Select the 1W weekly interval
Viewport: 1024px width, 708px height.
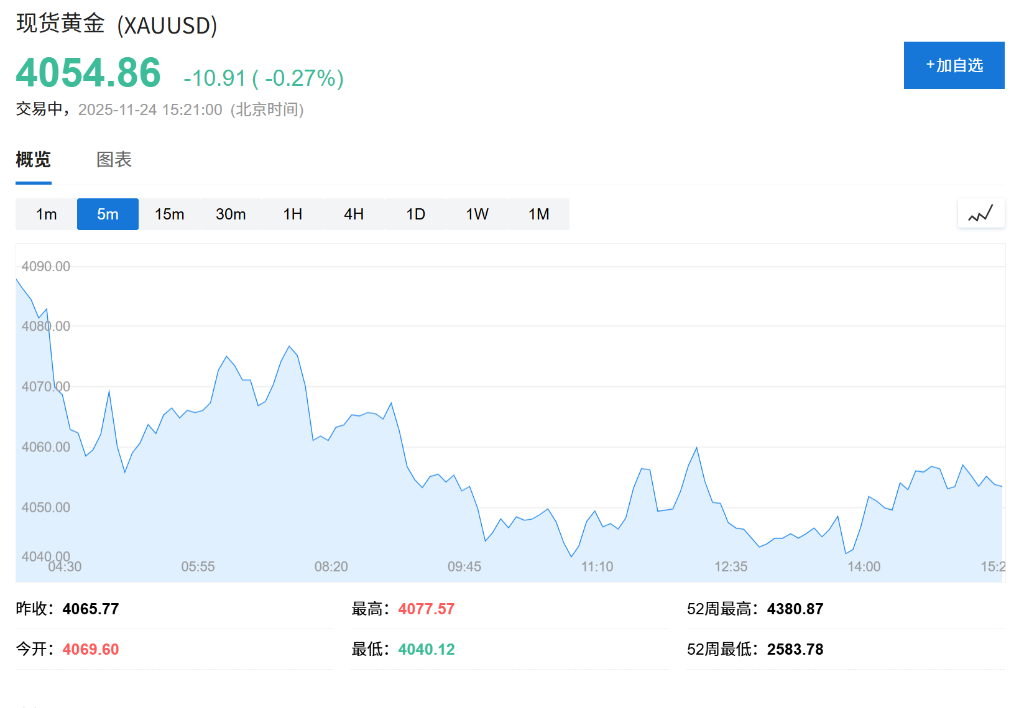(x=477, y=213)
